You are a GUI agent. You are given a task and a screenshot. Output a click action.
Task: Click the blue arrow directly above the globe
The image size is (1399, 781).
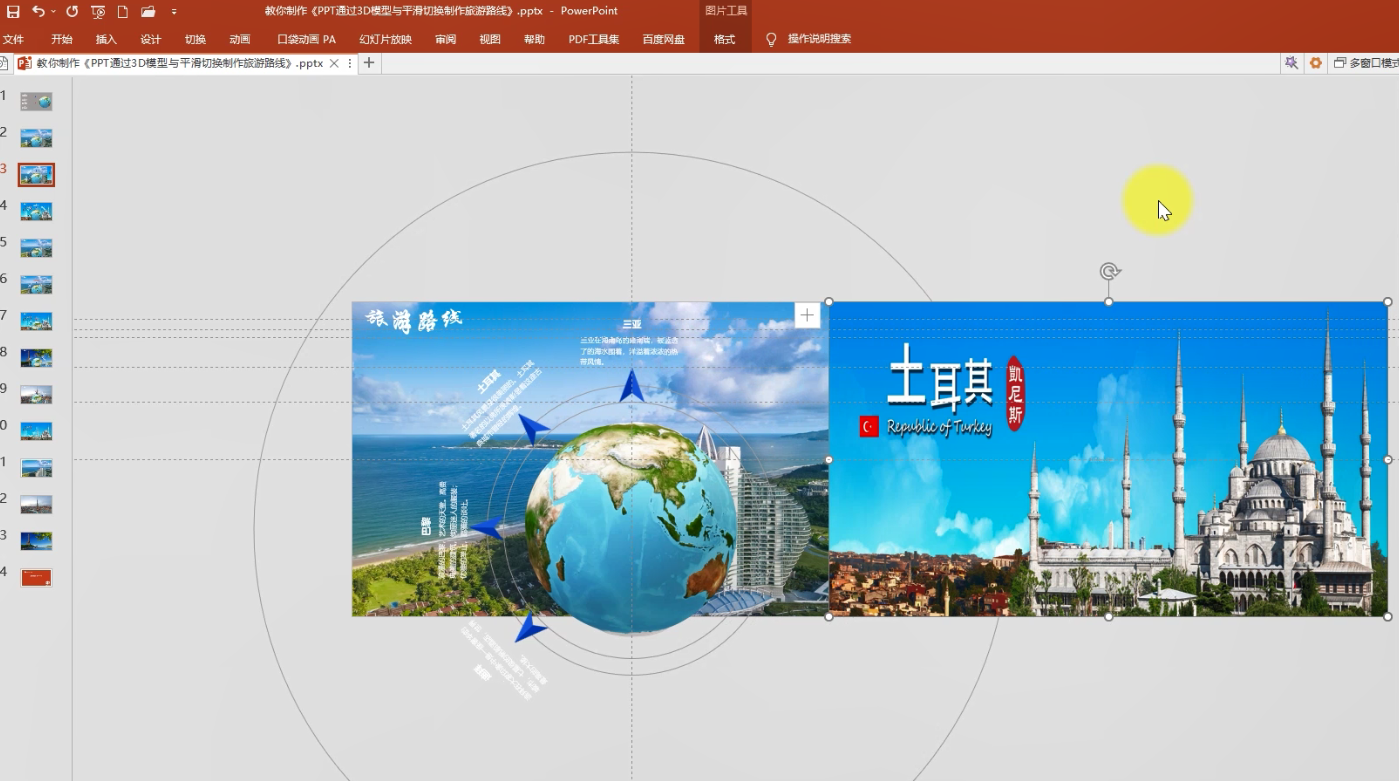click(631, 386)
